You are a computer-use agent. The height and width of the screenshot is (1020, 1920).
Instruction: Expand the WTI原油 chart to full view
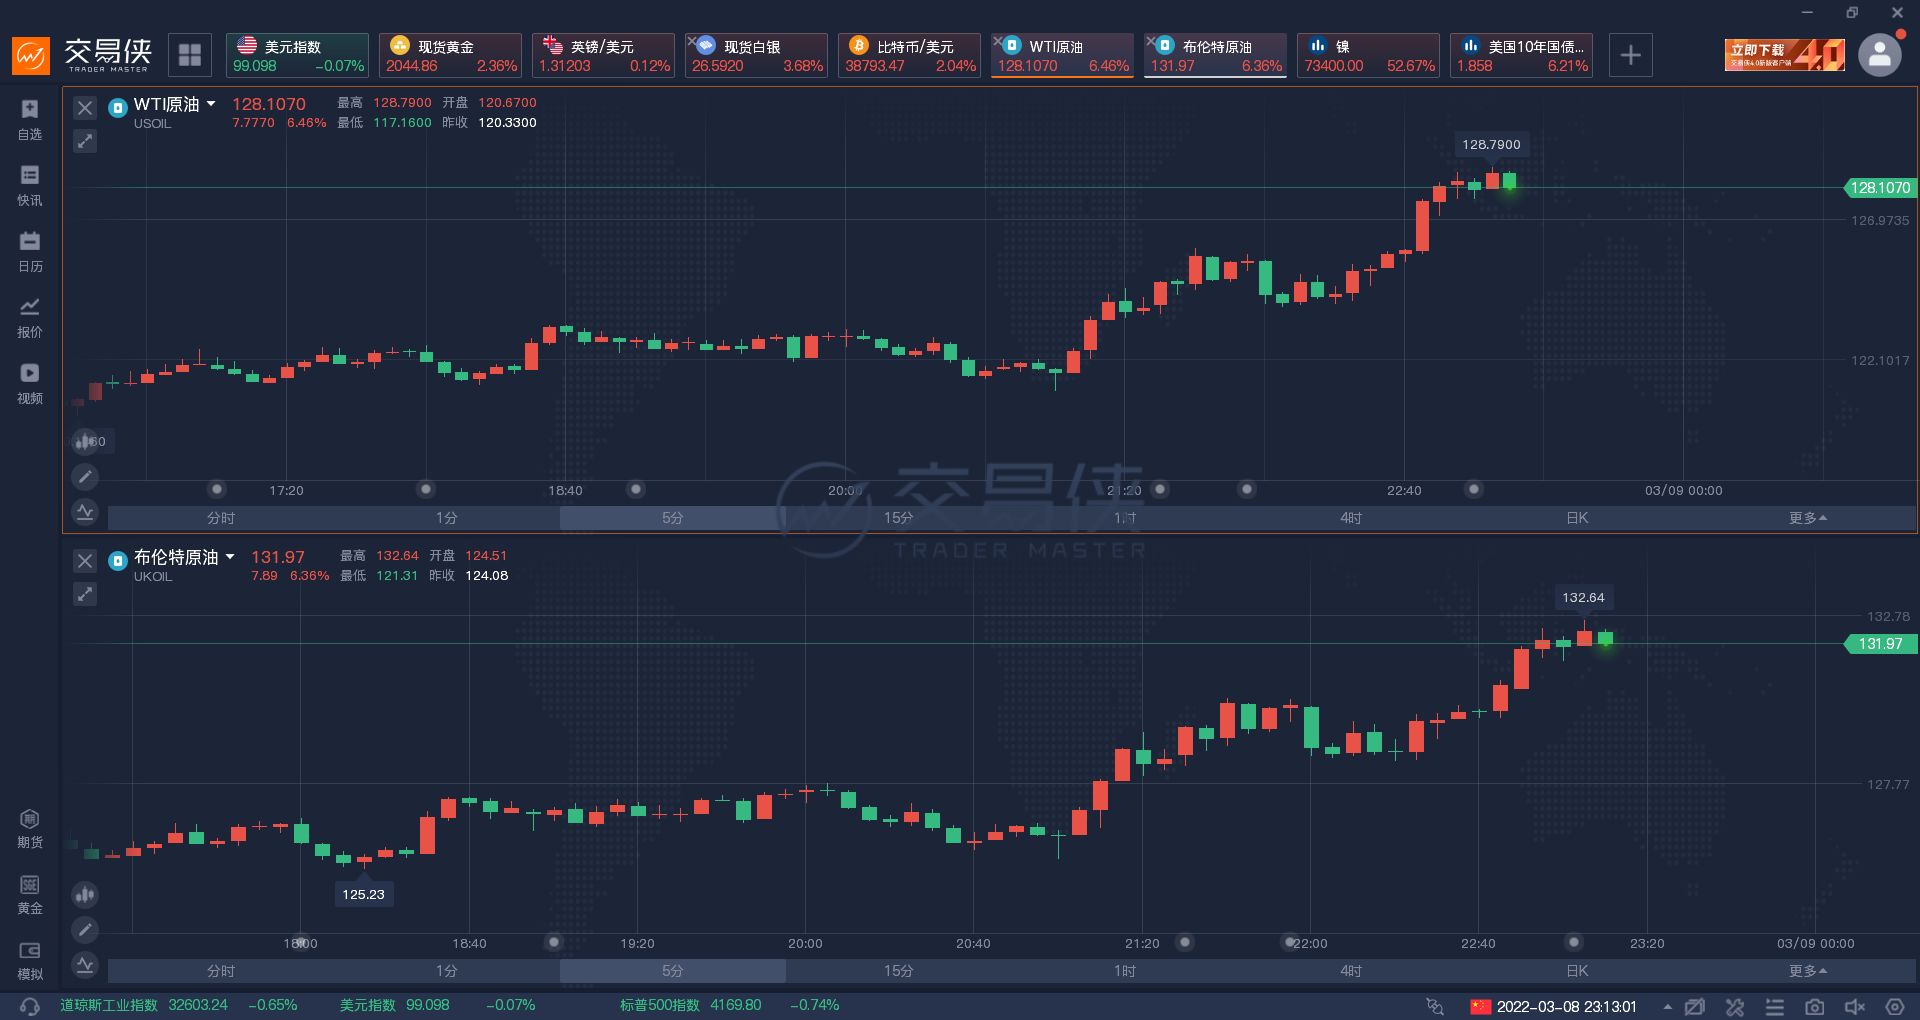pyautogui.click(x=85, y=141)
